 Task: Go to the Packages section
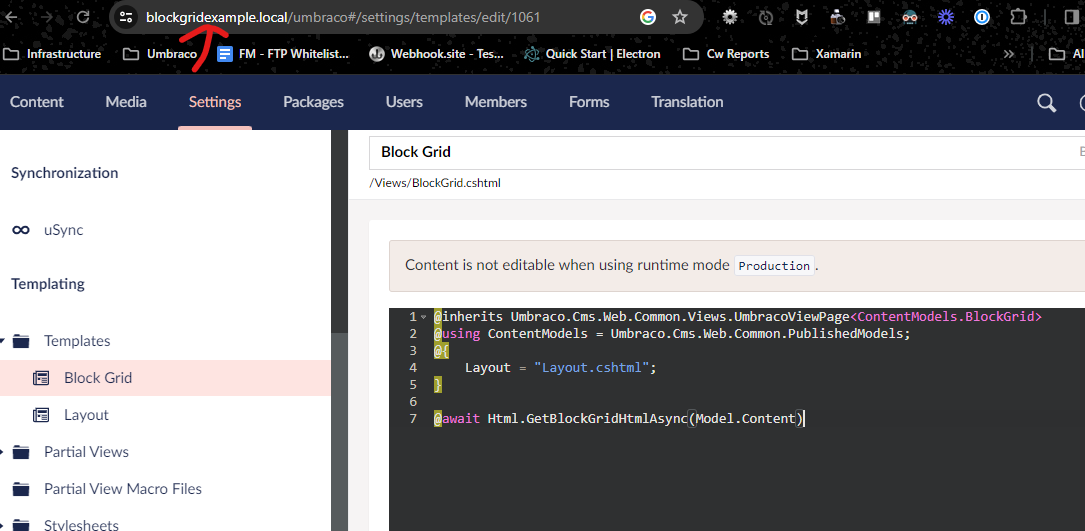click(x=313, y=102)
